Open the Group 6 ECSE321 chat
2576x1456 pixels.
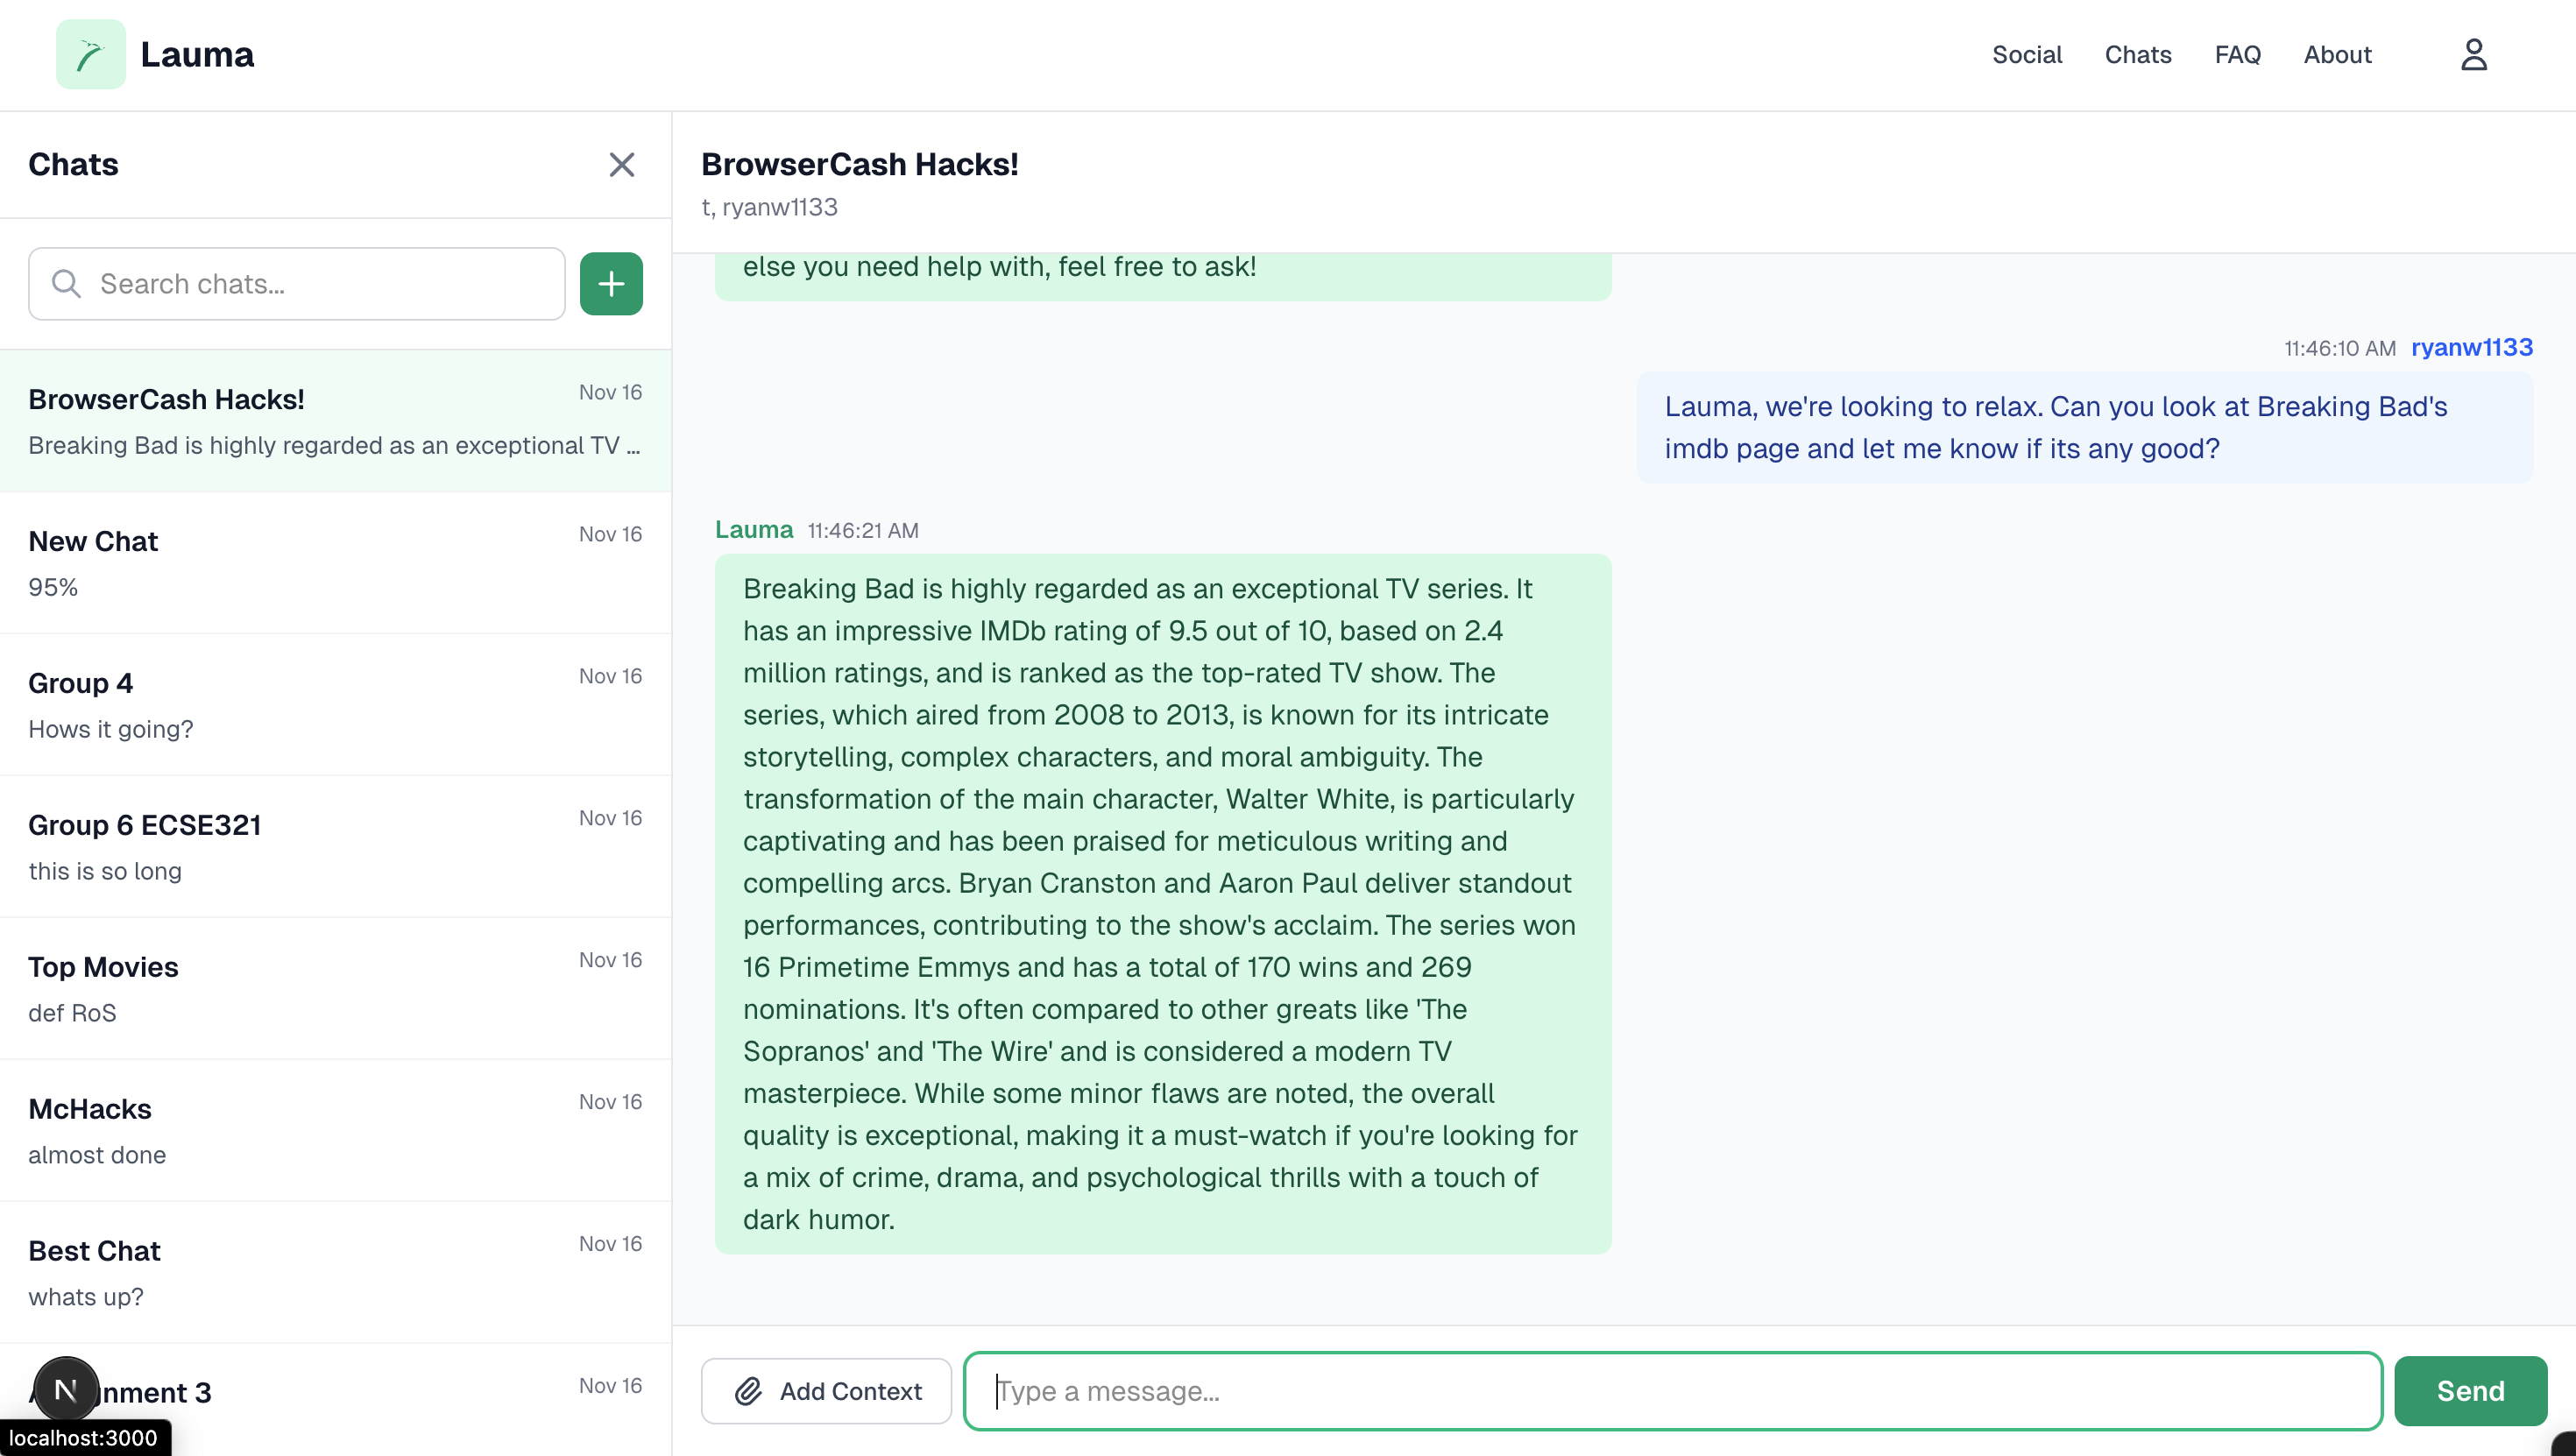pyautogui.click(x=335, y=846)
